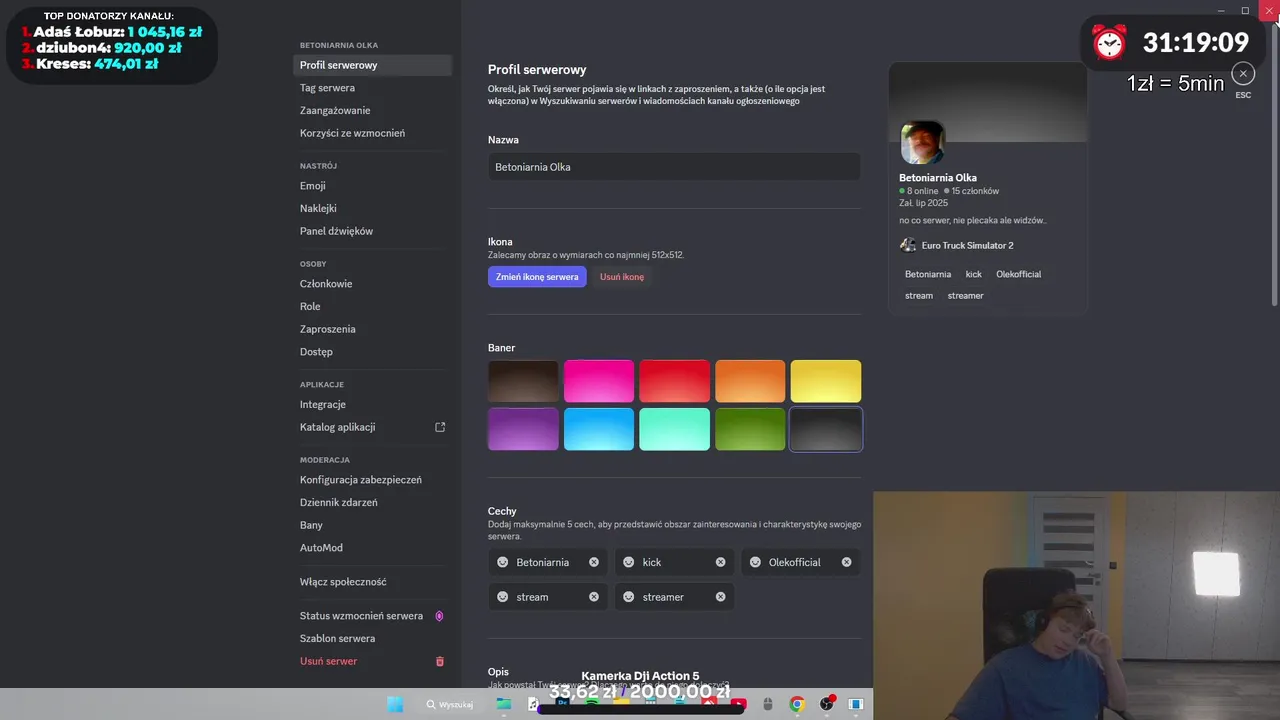Open OBS Studio from the taskbar
Viewport: 1280px width, 720px height.
827,704
